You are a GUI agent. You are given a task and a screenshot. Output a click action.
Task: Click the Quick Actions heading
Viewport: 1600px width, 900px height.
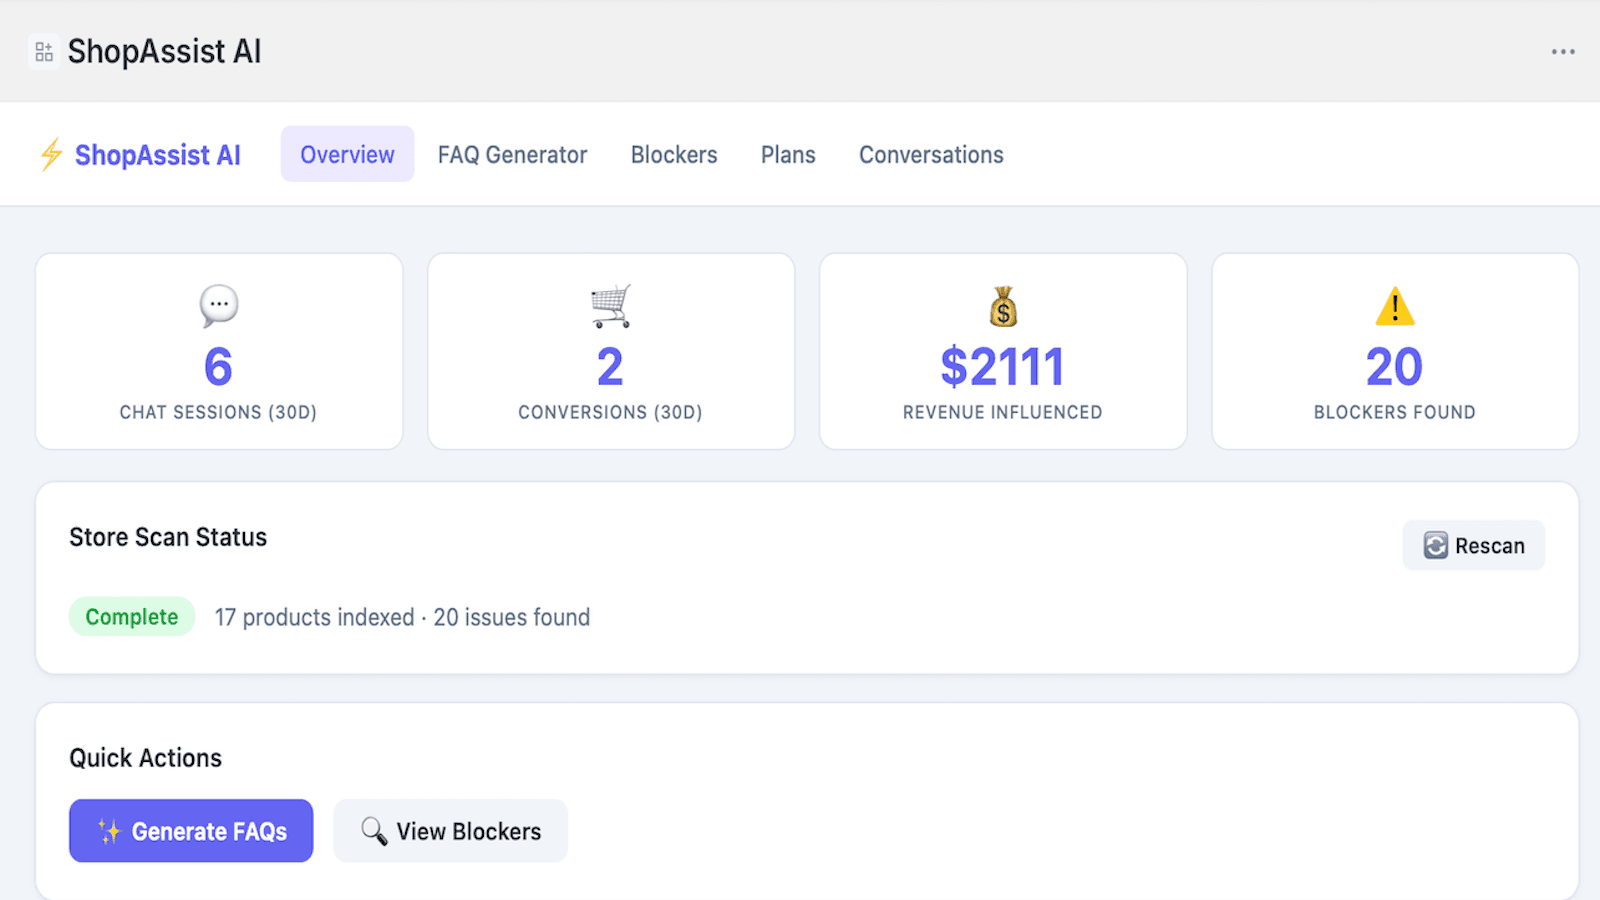click(146, 758)
